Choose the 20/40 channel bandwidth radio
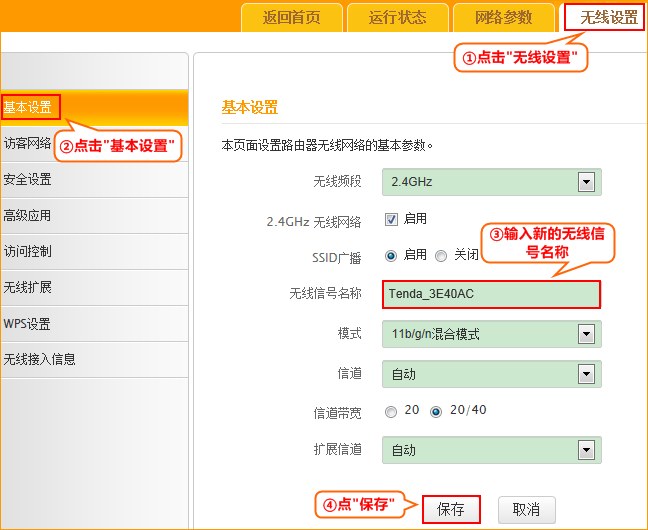The height and width of the screenshot is (530, 648). pos(435,411)
